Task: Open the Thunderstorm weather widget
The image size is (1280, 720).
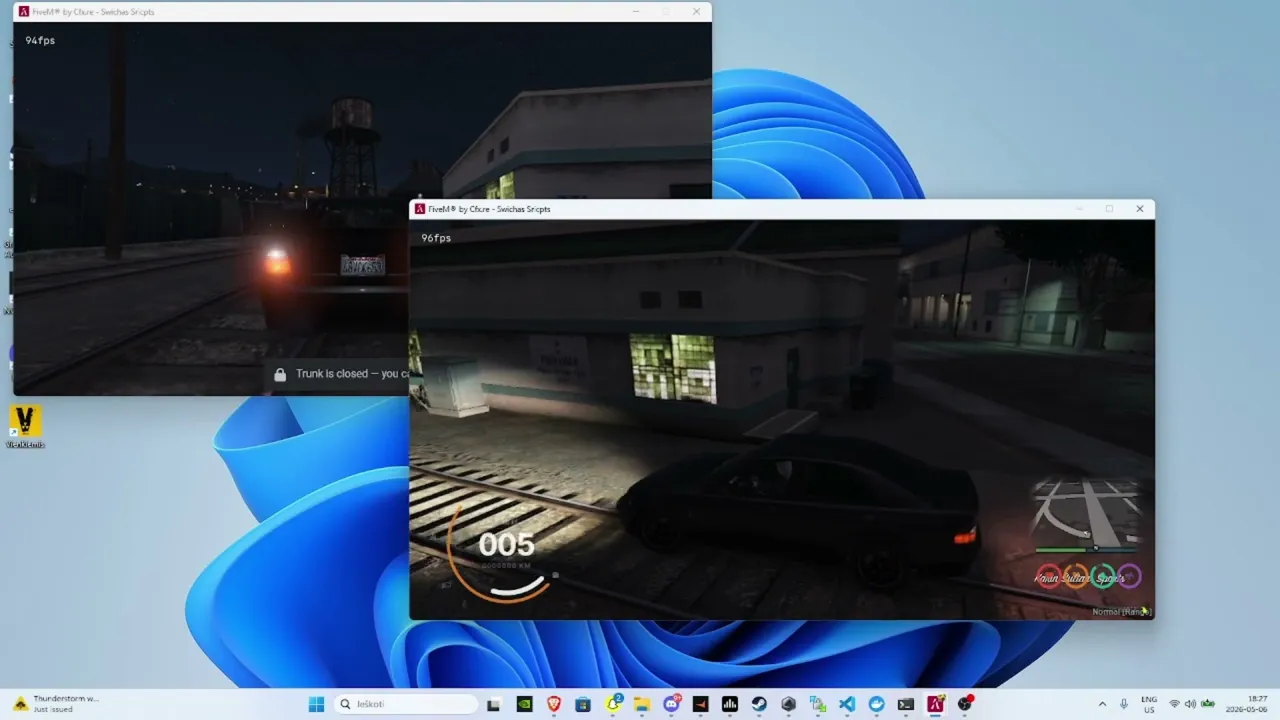Action: coord(56,704)
